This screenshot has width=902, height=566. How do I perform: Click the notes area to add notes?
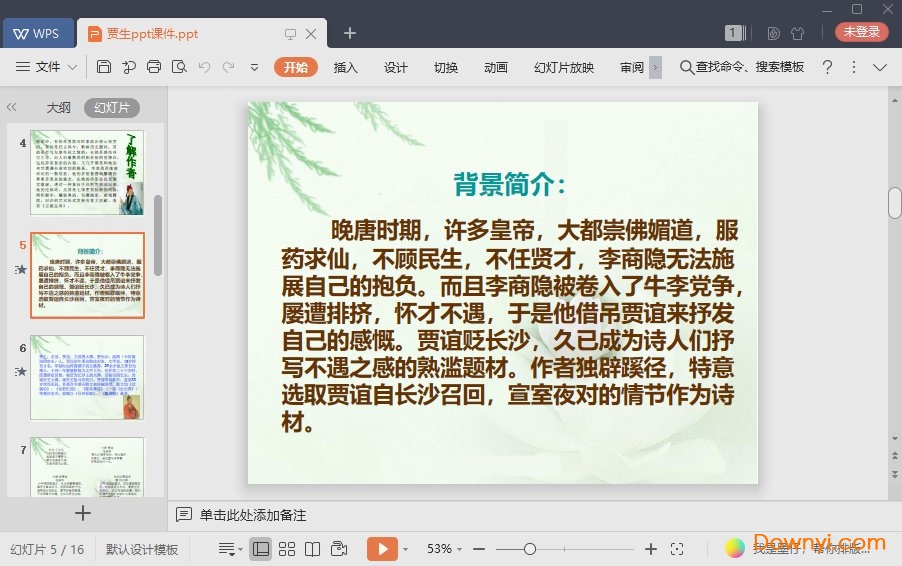coord(252,515)
